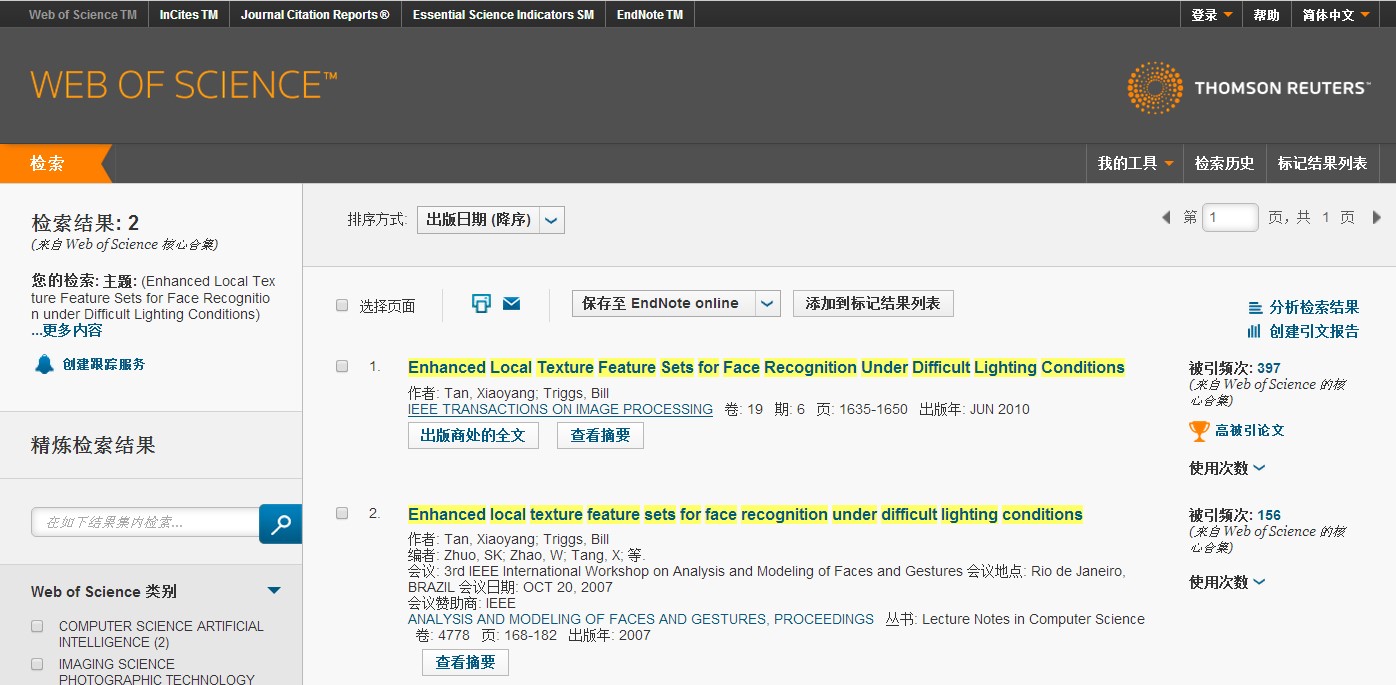Click 出版商处的全文 button
The image size is (1396, 685).
[x=473, y=436]
